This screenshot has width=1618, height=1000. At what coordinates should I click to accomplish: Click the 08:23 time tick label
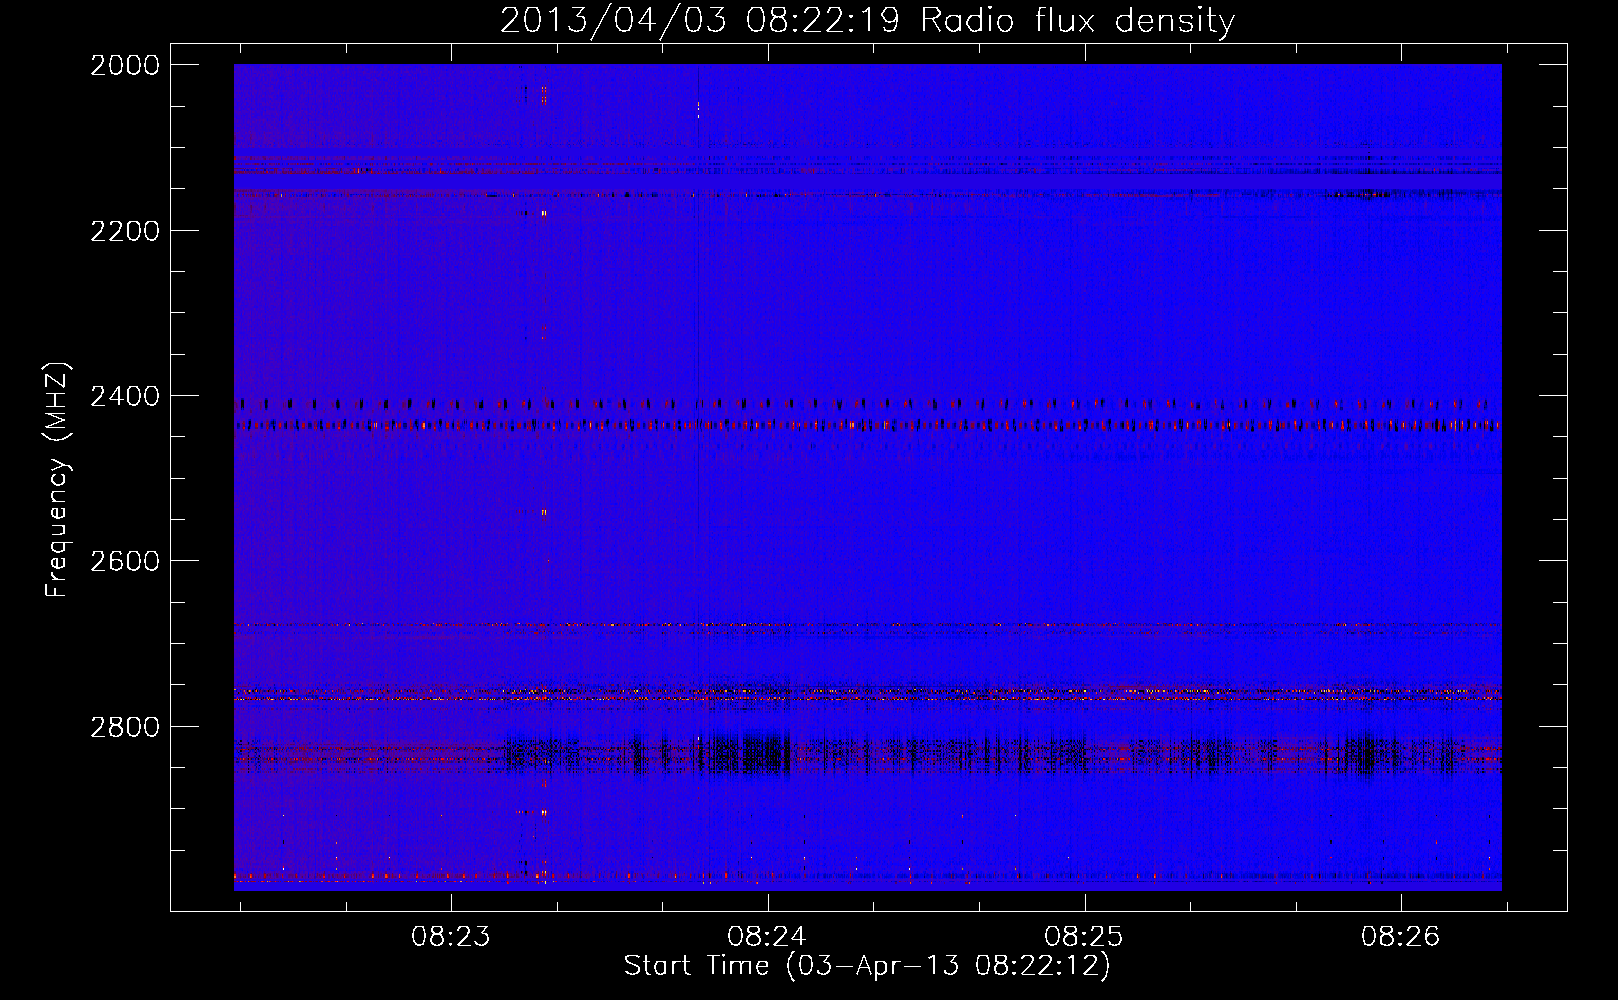[451, 936]
